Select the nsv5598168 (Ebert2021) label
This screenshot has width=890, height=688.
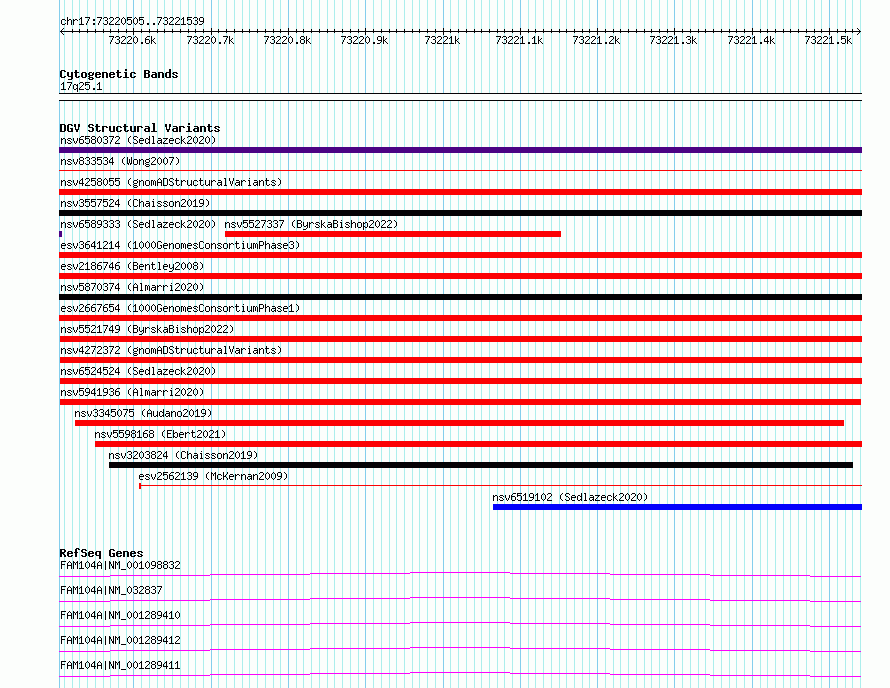click(x=160, y=434)
